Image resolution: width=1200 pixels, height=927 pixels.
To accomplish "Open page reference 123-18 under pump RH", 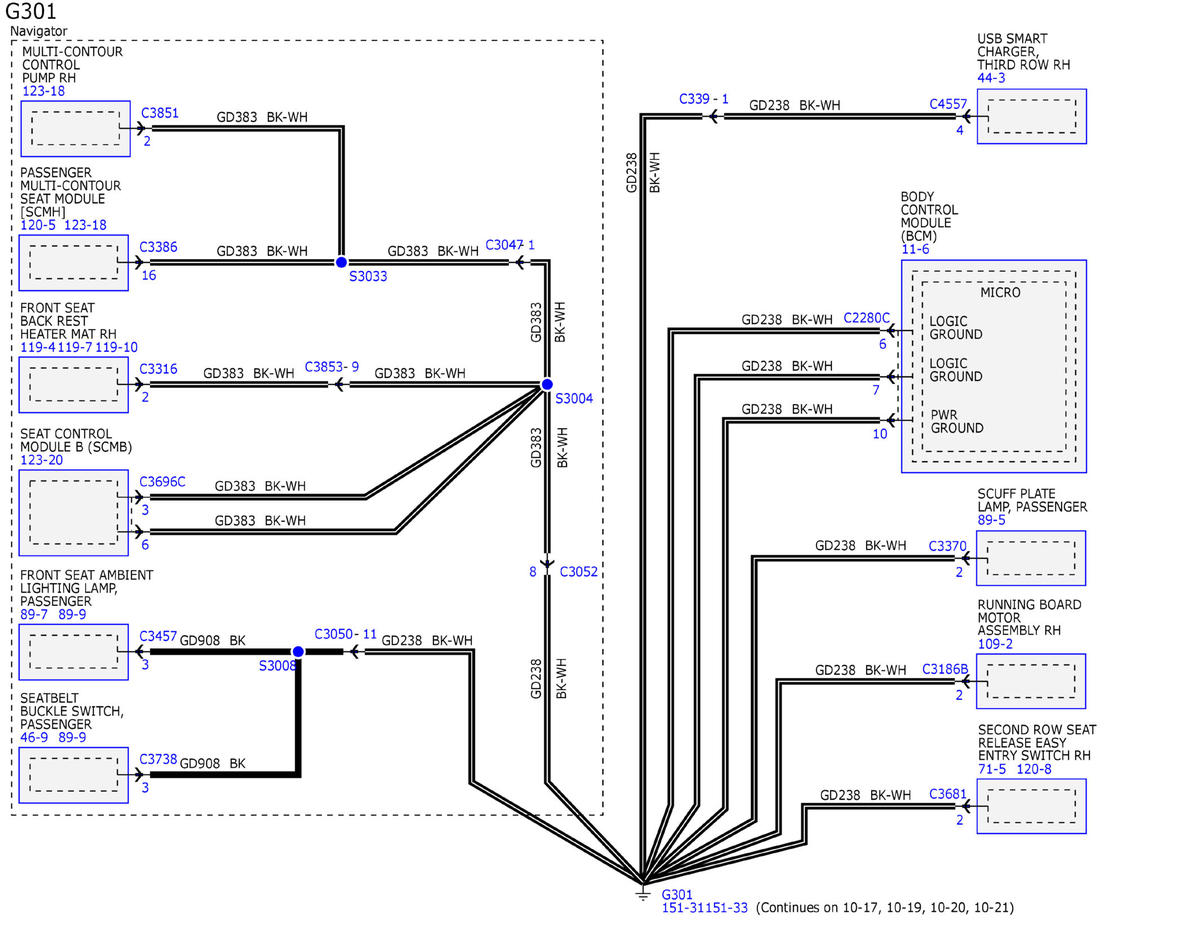I will tap(44, 91).
